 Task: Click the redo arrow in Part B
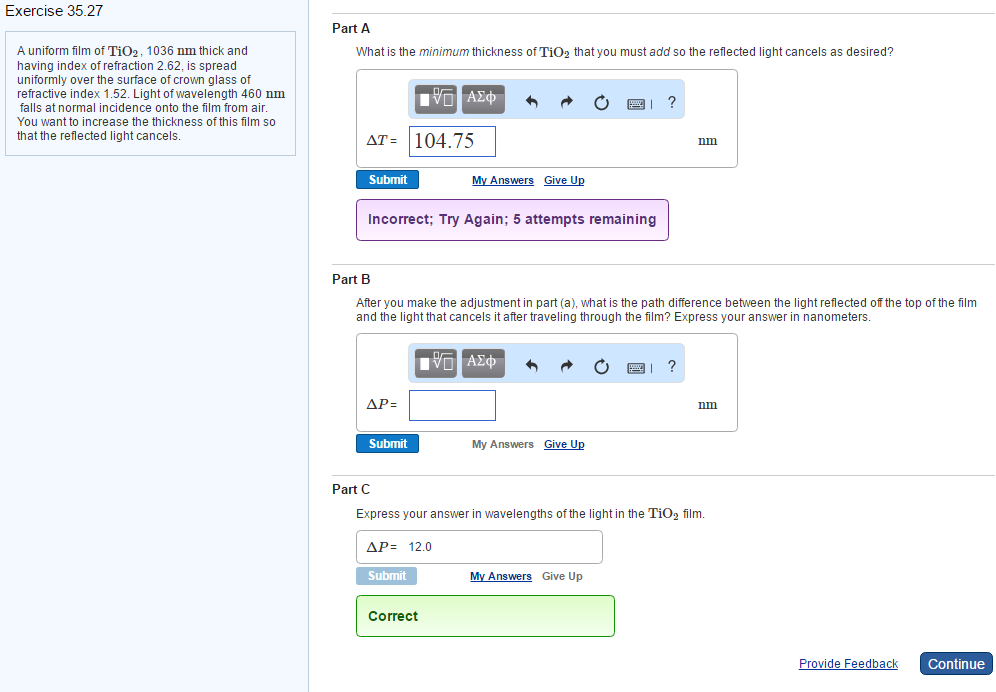[x=566, y=366]
